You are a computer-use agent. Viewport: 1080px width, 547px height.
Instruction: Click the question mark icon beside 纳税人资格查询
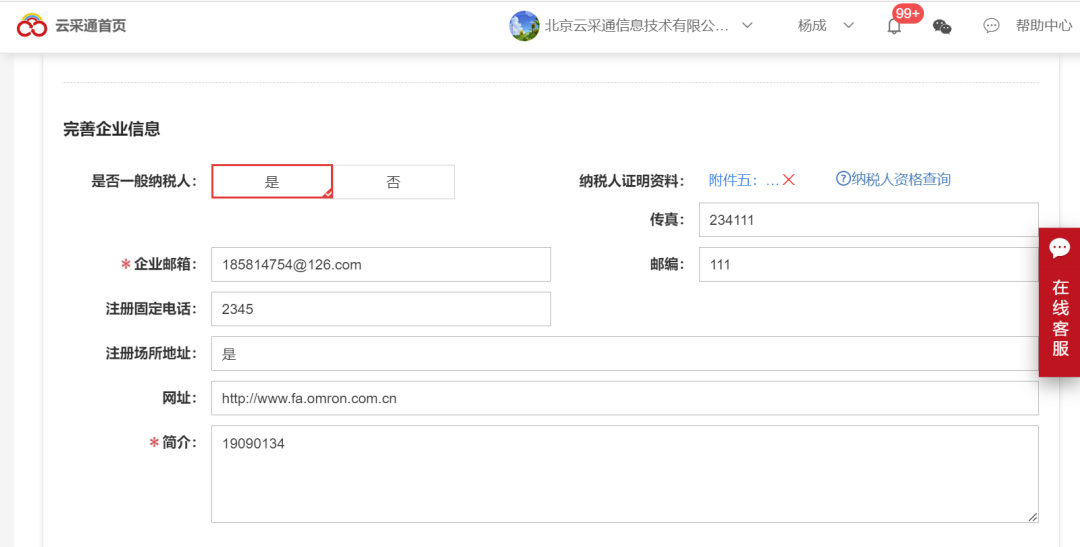coord(843,179)
